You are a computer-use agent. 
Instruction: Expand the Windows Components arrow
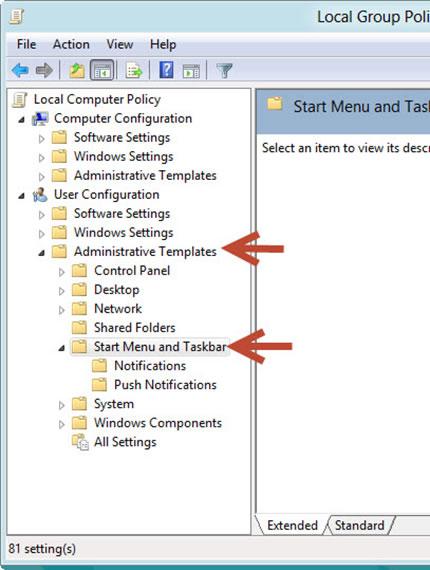click(62, 424)
